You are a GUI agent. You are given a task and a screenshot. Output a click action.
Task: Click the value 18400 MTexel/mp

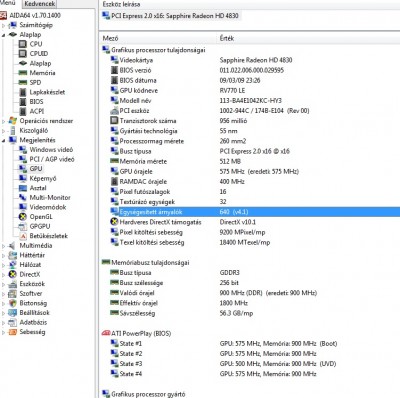click(245, 242)
